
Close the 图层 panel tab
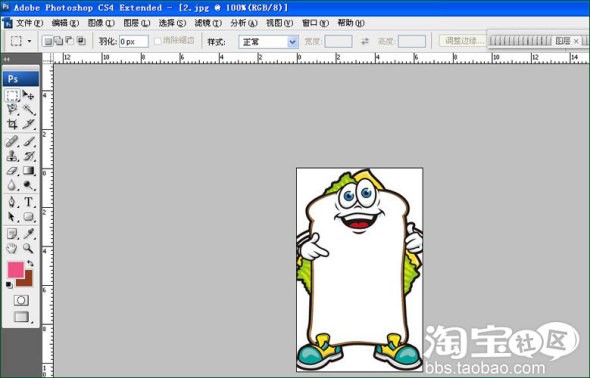pyautogui.click(x=576, y=41)
